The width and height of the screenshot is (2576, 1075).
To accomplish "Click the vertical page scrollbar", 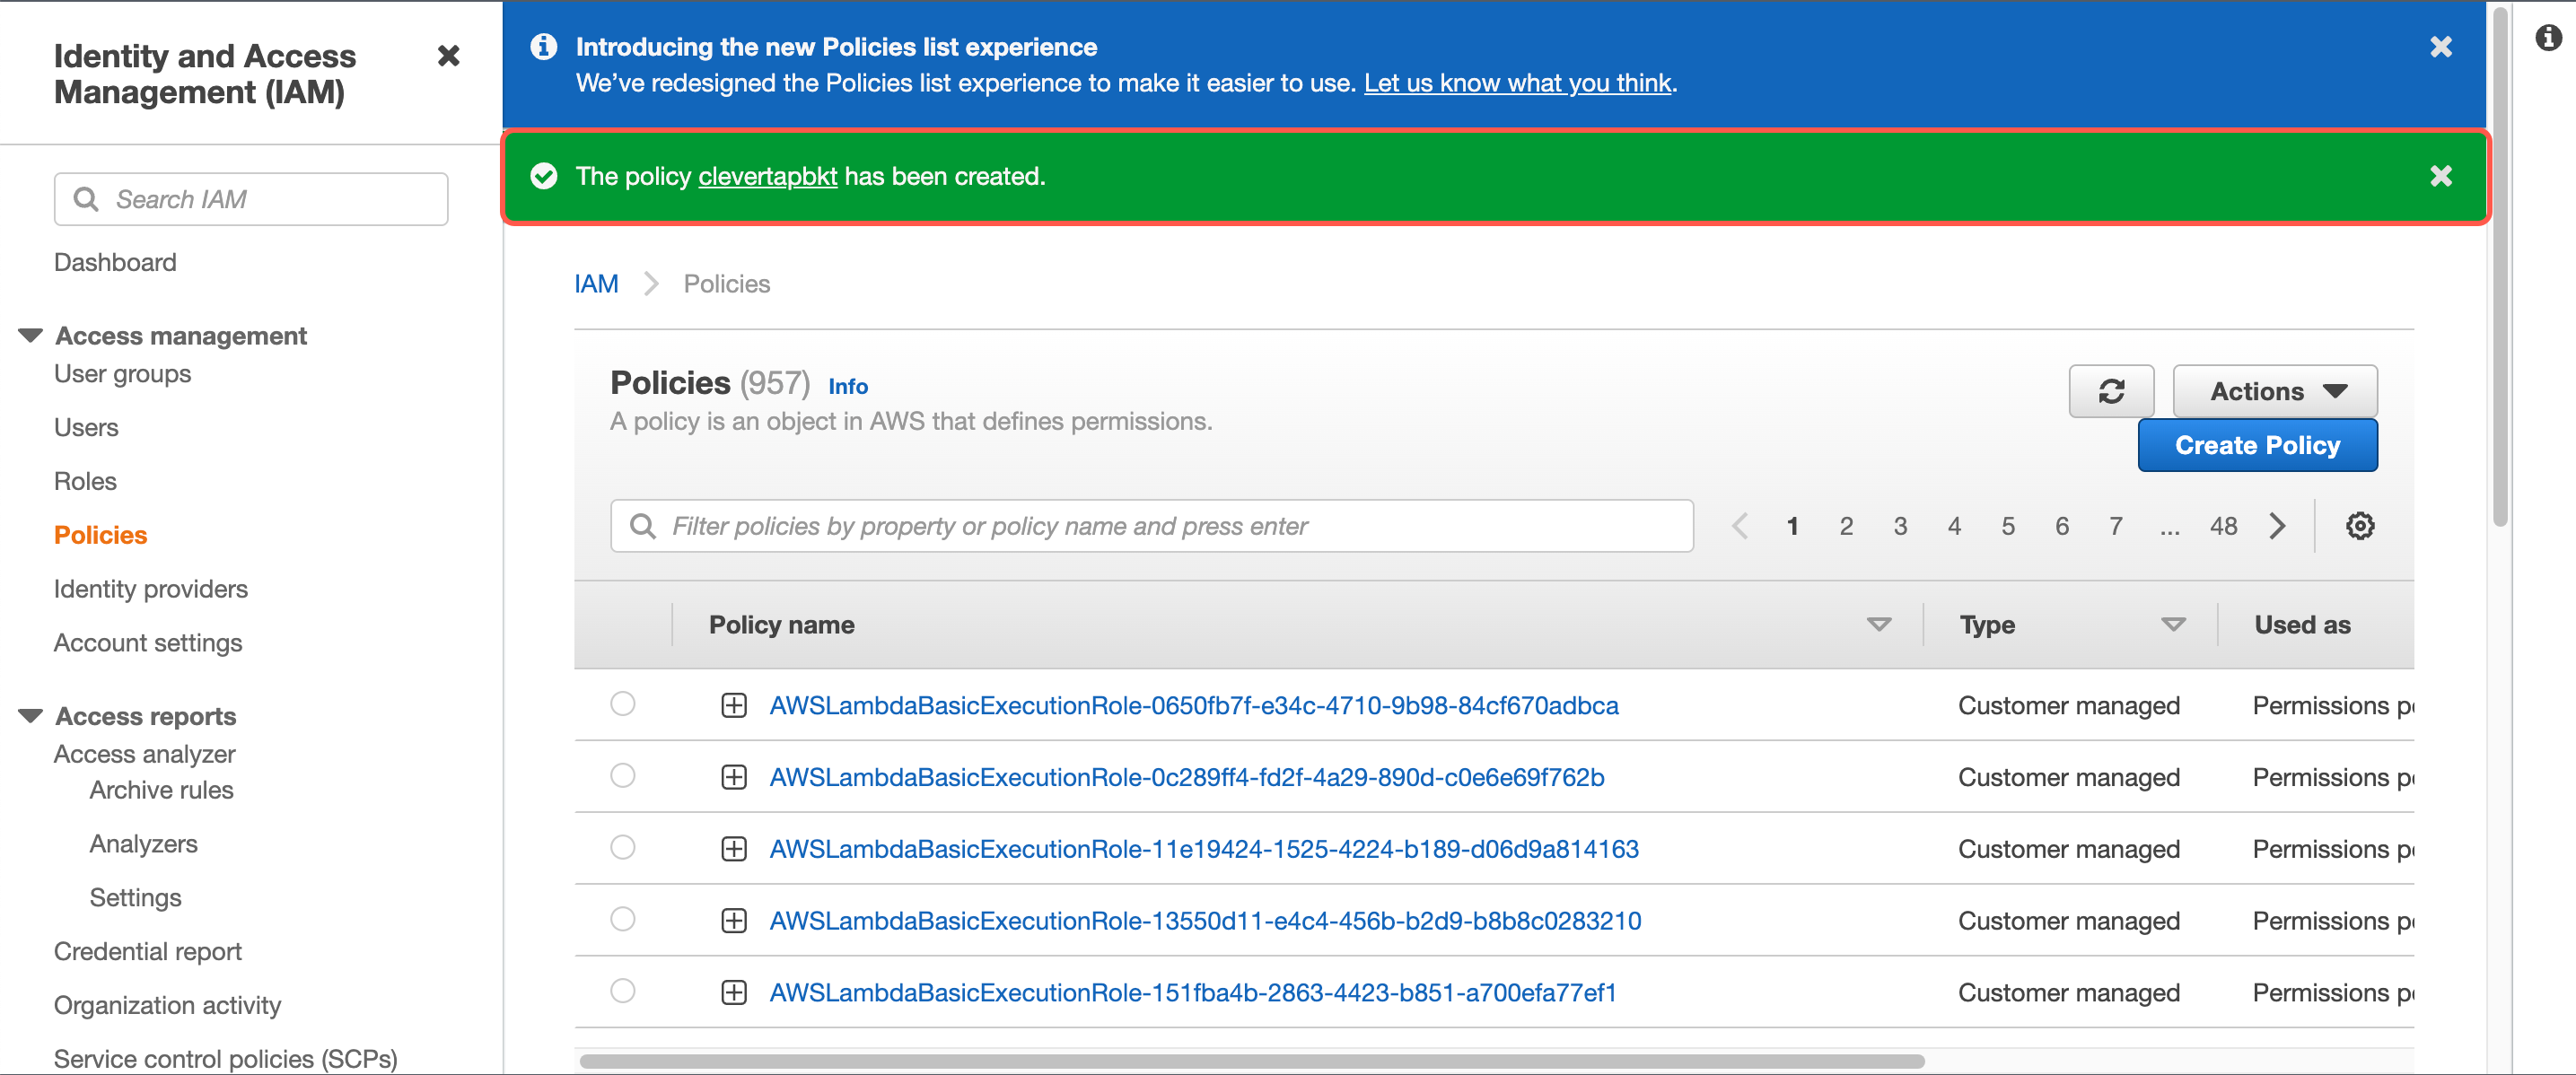I will [2499, 267].
